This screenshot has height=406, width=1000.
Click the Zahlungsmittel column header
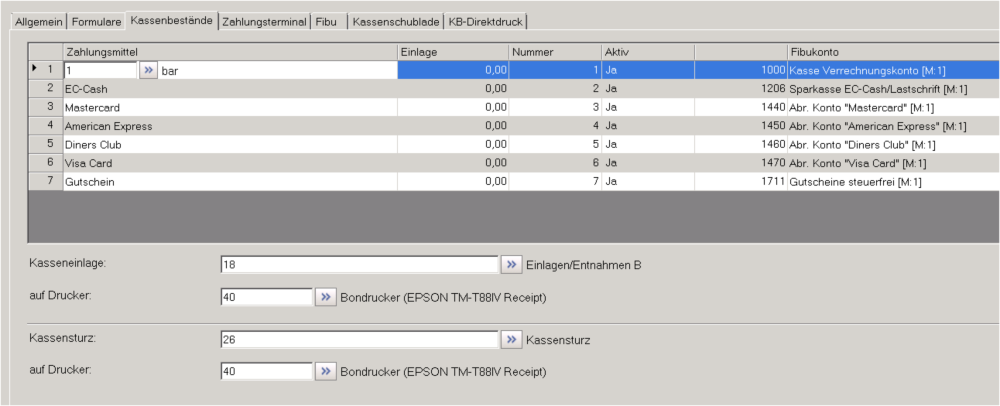coord(228,51)
